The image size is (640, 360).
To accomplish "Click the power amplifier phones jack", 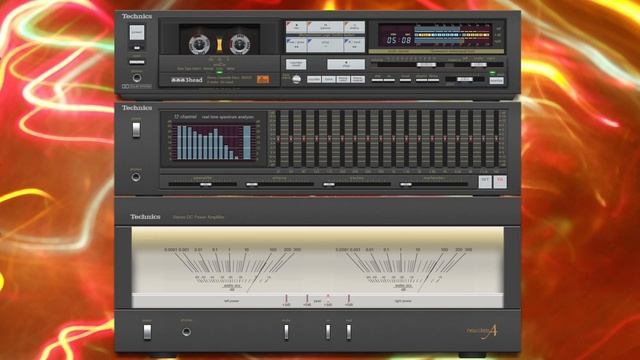I will coord(186,332).
